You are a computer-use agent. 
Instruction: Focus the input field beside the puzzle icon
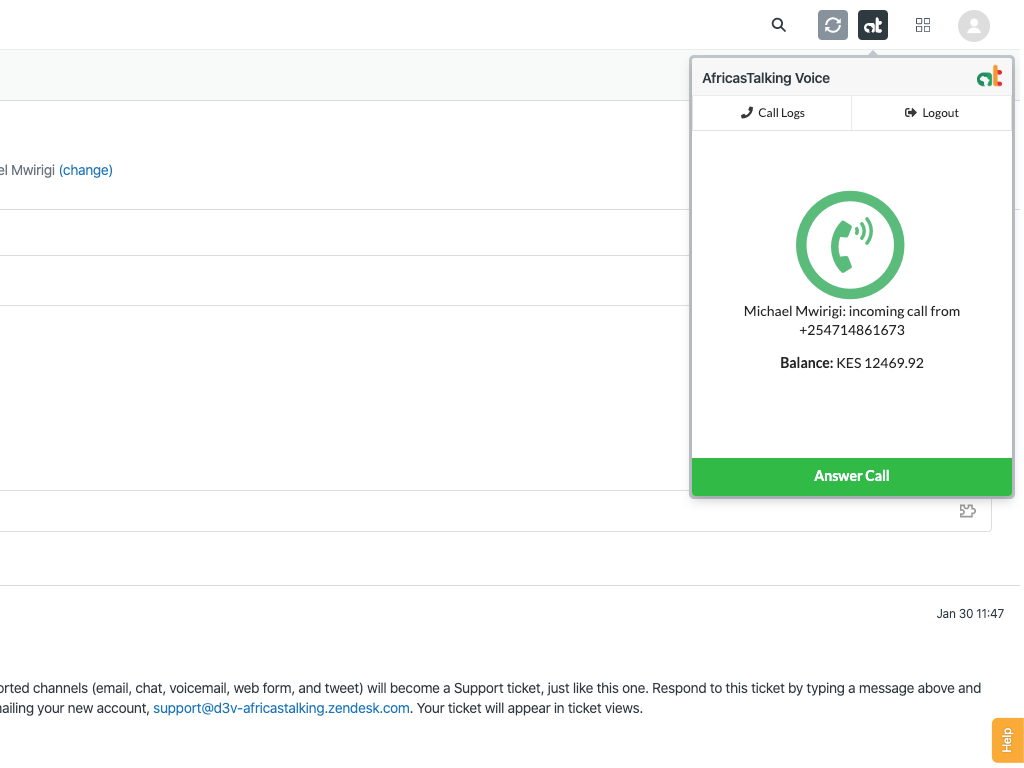coord(470,511)
